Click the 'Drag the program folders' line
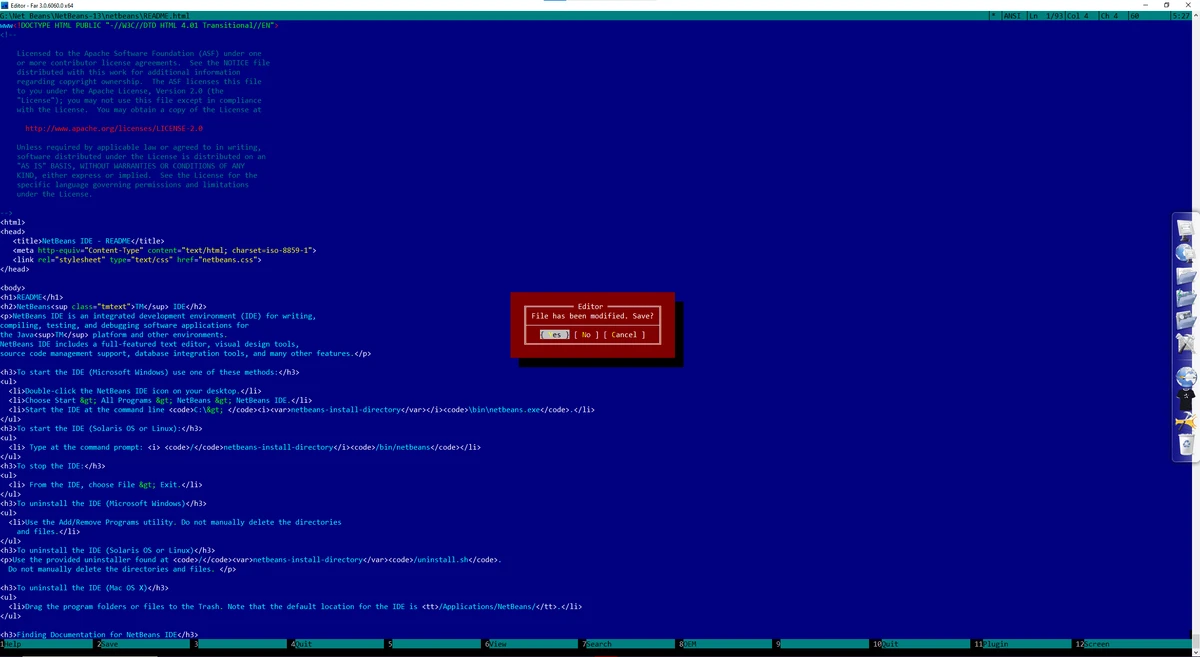This screenshot has width=1200, height=657. 295,606
